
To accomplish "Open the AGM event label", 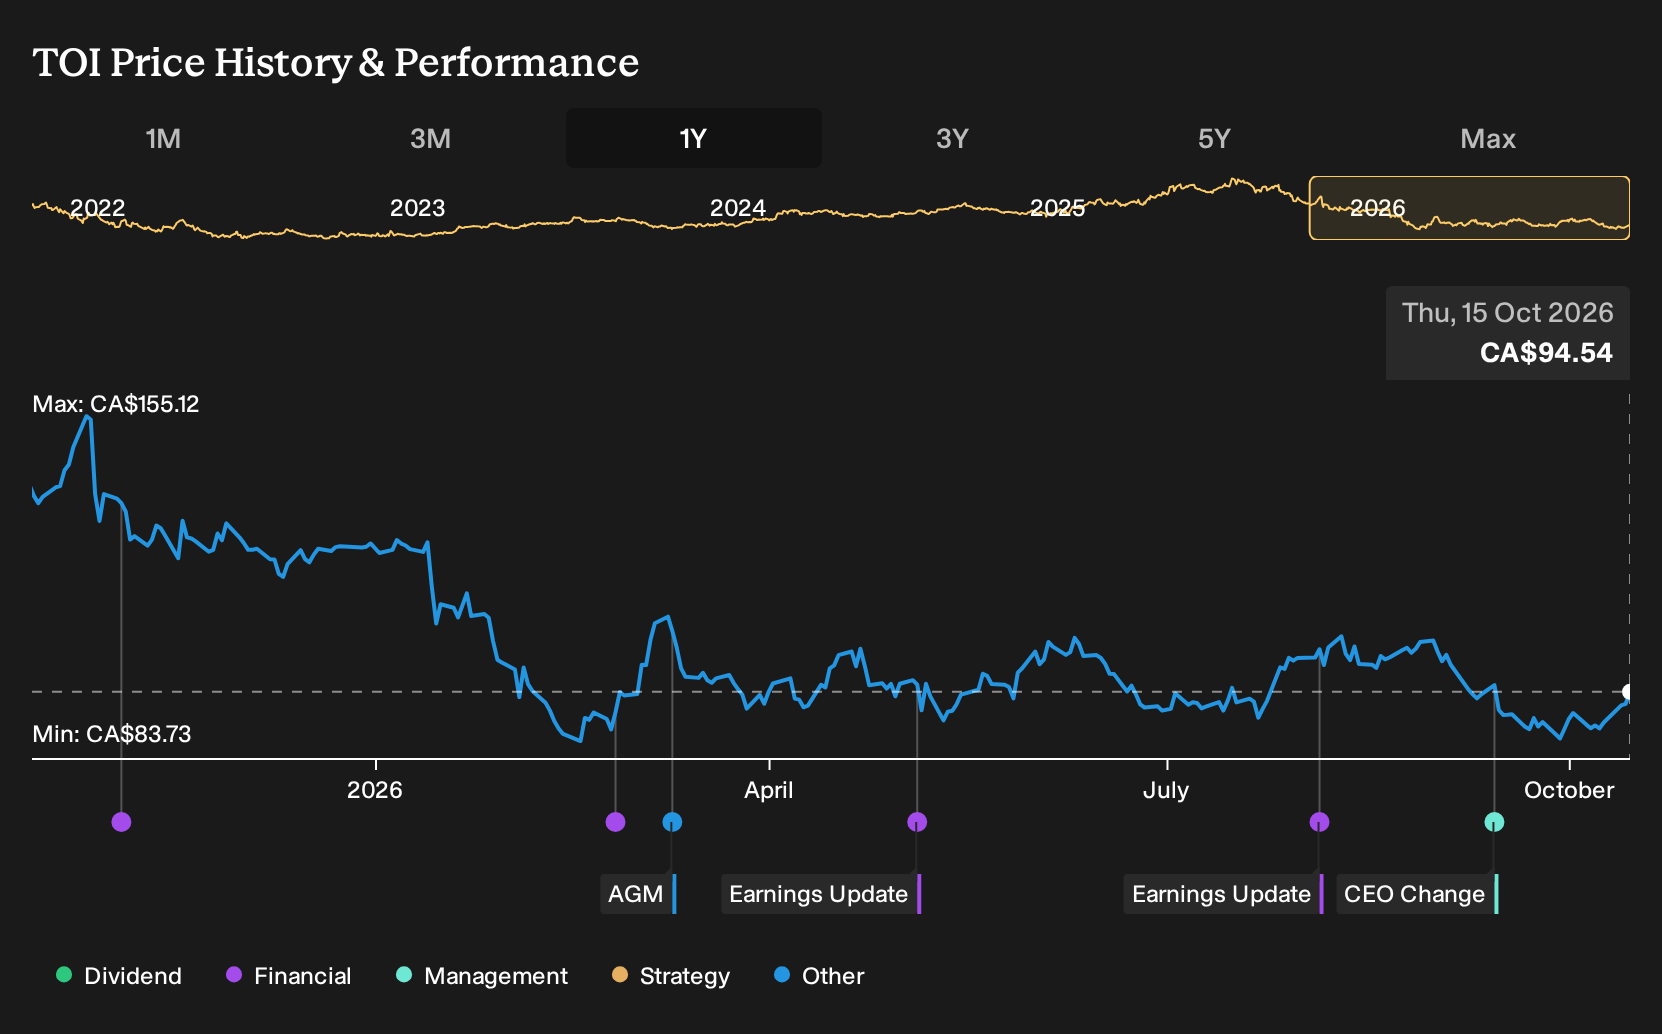I will pyautogui.click(x=638, y=894).
